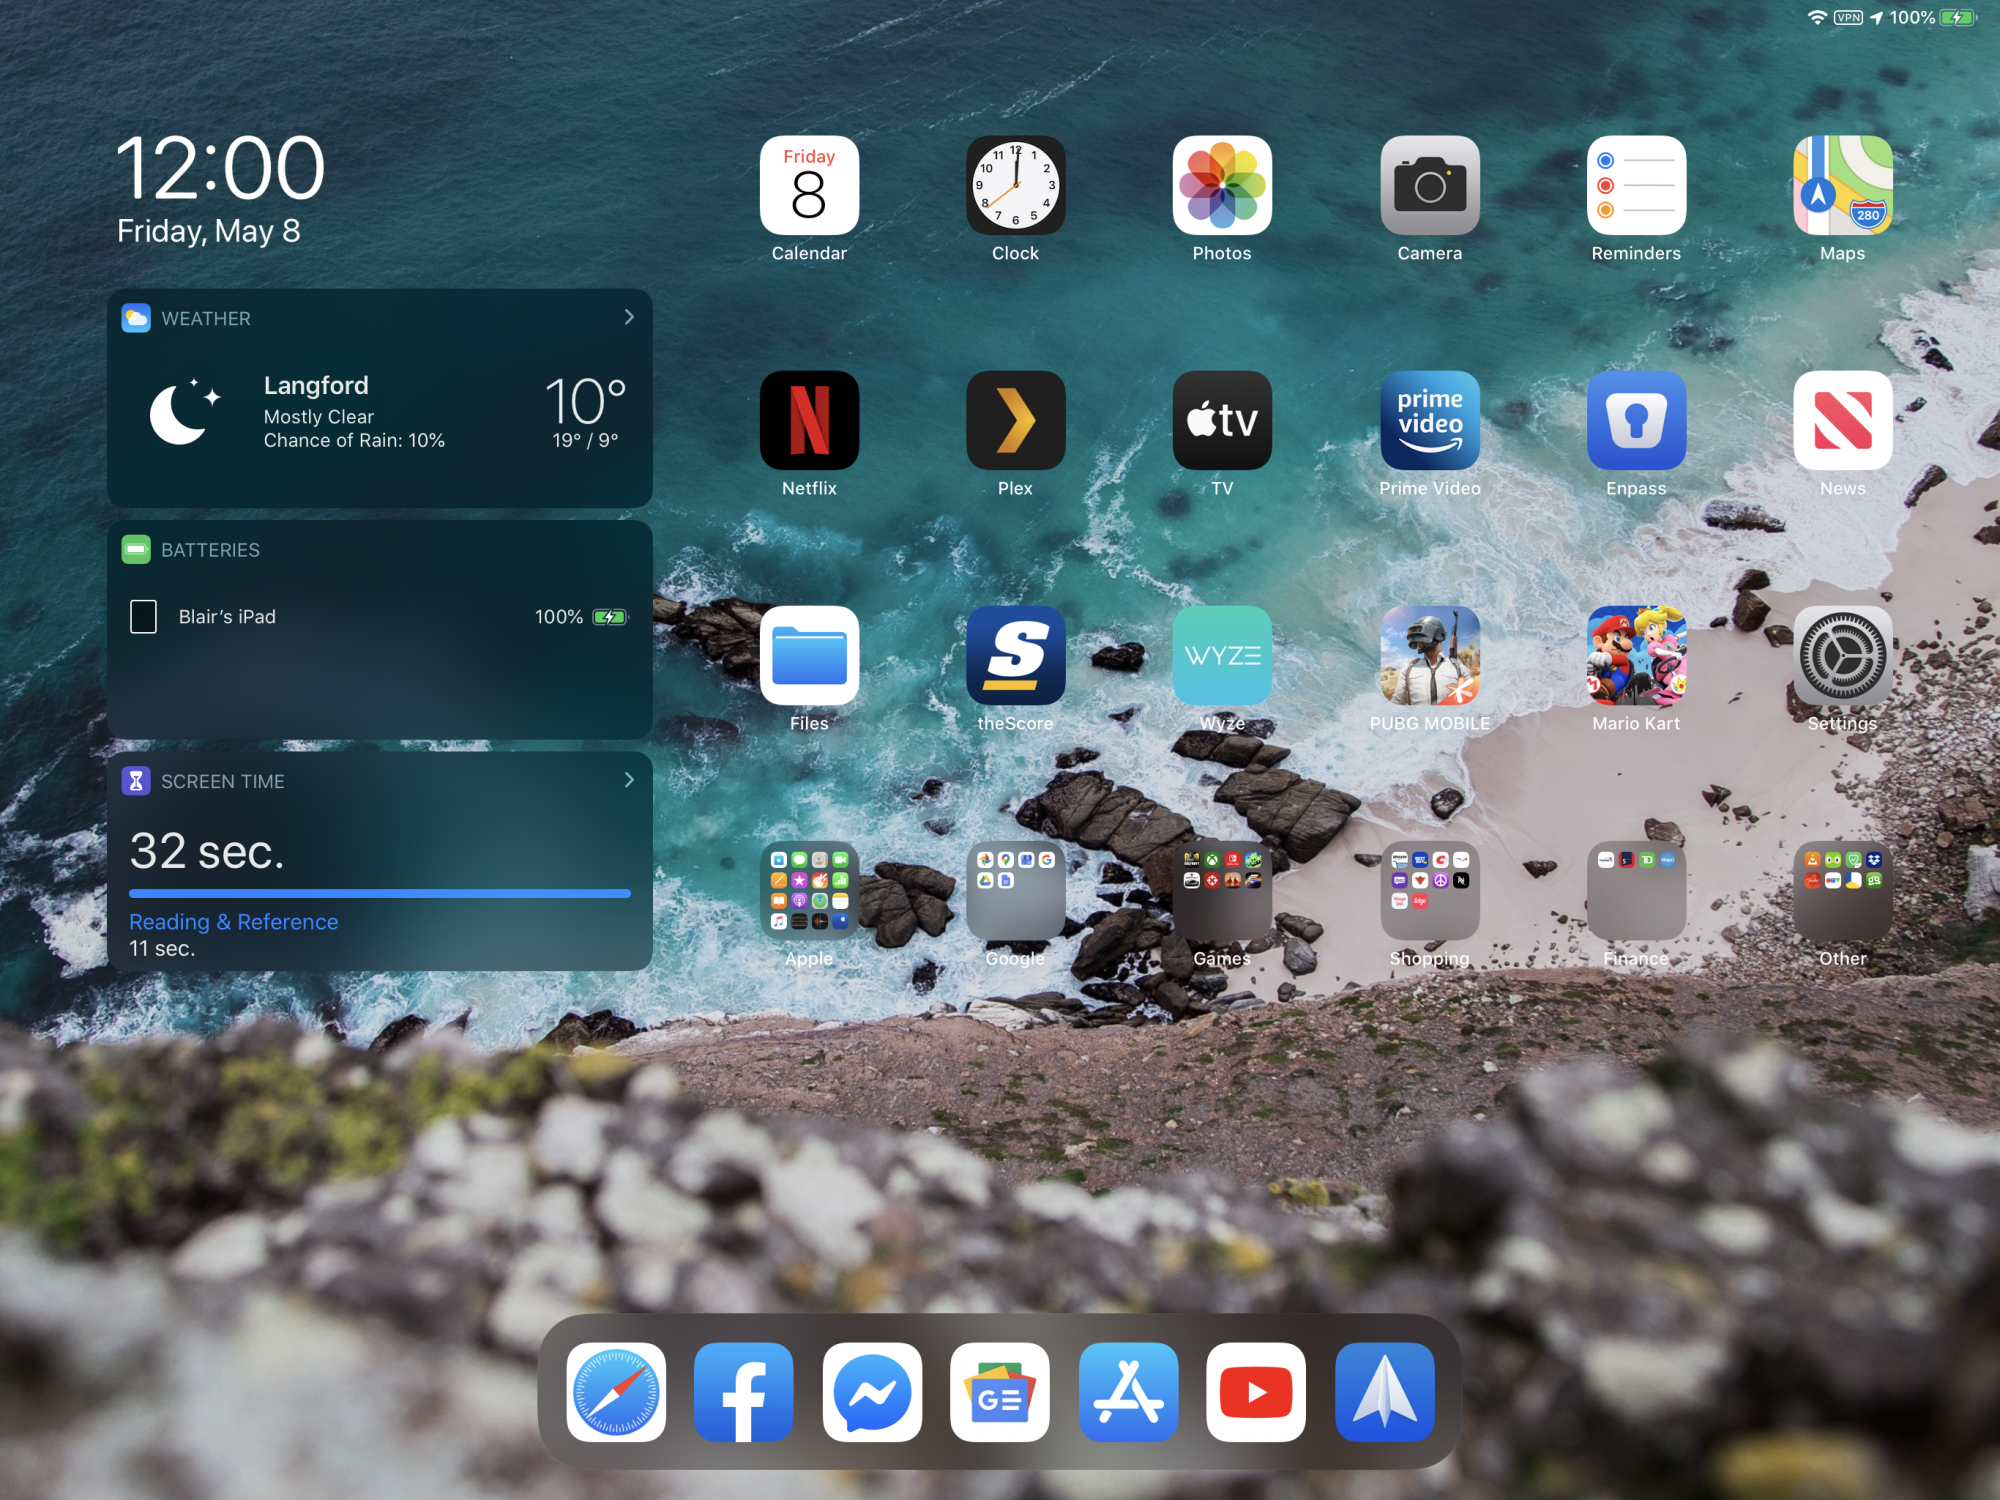The width and height of the screenshot is (2000, 1500).
Task: Launch PUBG MOBILE
Action: coord(1430,655)
